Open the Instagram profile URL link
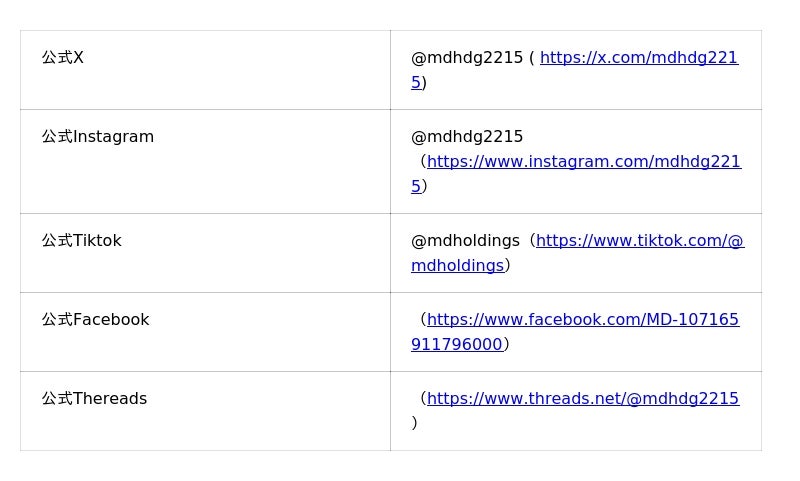 coord(583,162)
